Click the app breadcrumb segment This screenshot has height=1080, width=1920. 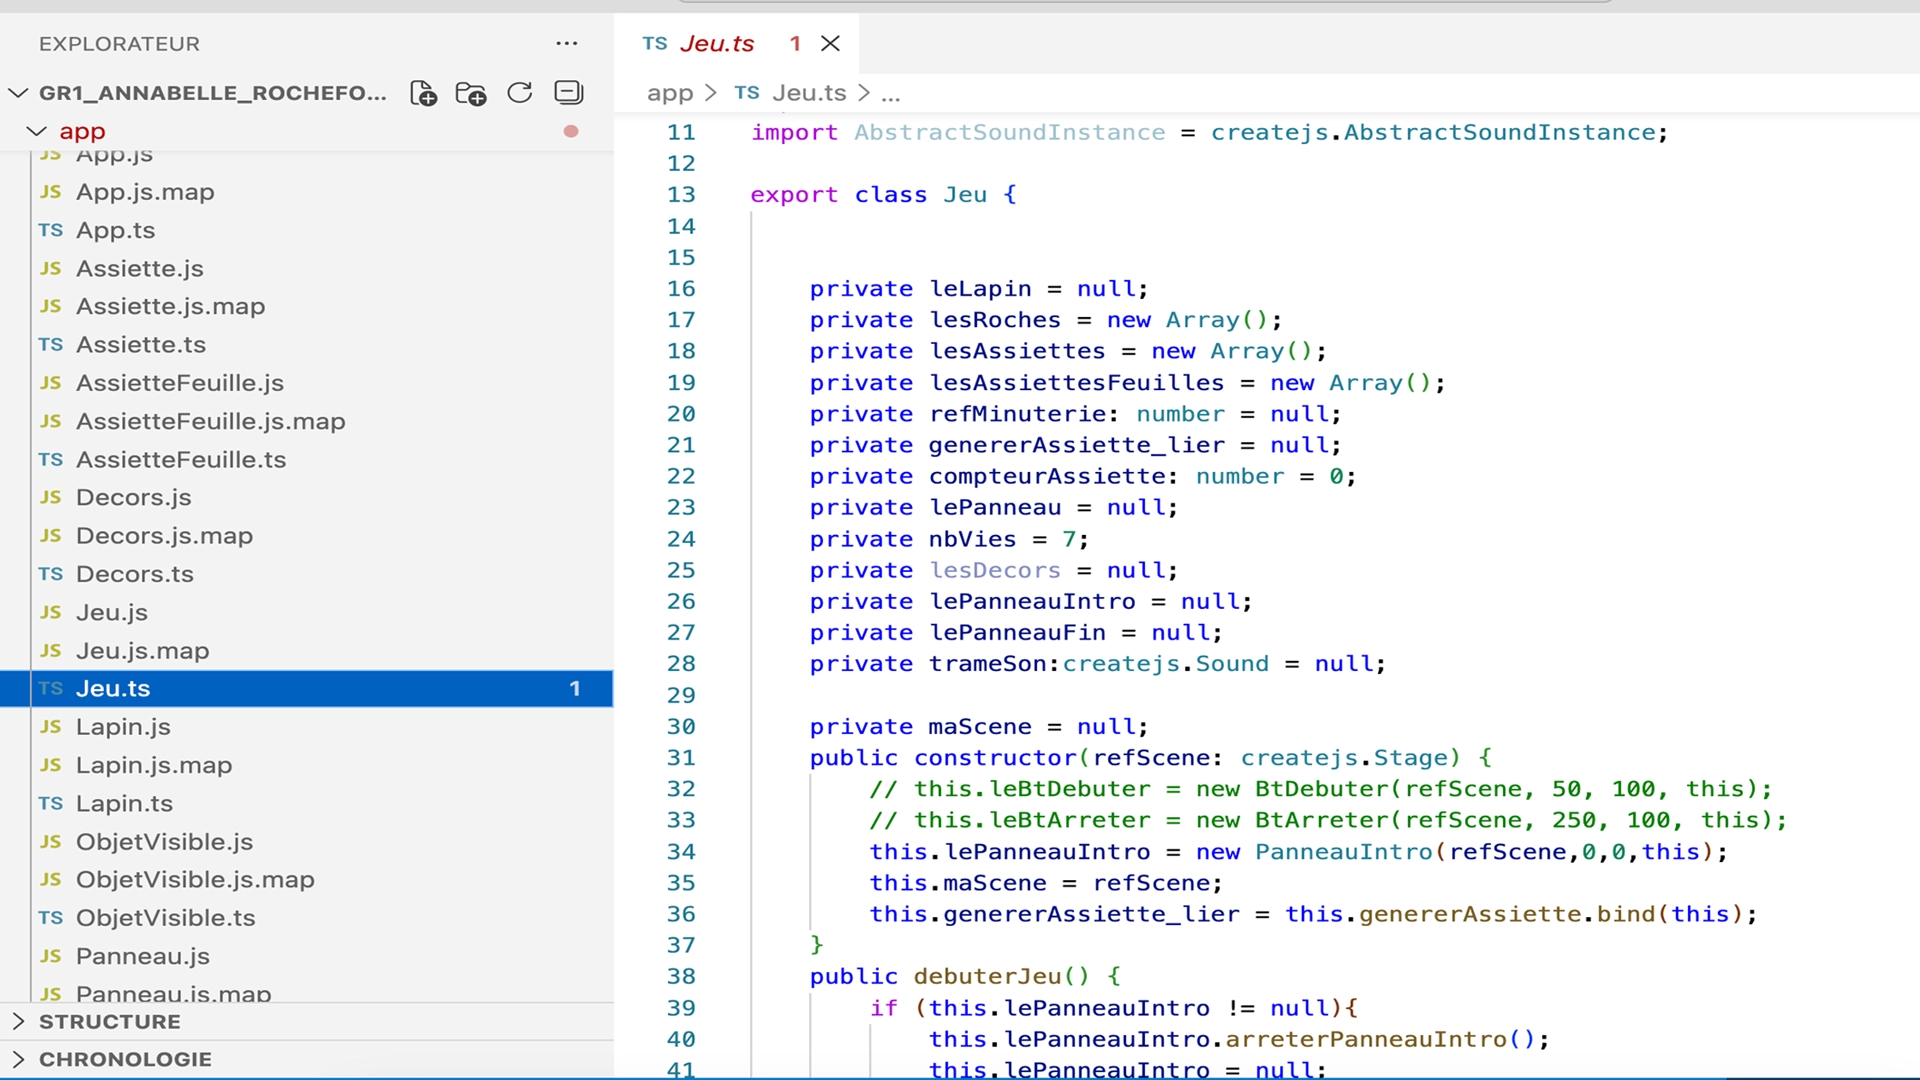pyautogui.click(x=669, y=93)
